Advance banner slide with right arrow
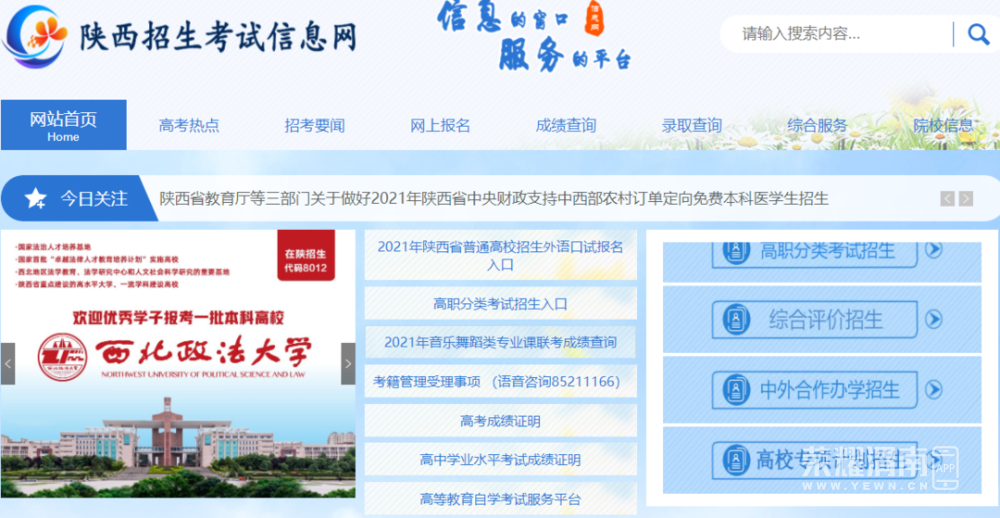 (348, 363)
